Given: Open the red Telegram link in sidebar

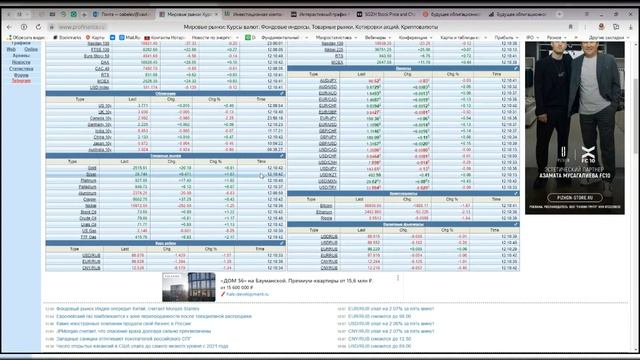Looking at the screenshot, I should coord(21,81).
